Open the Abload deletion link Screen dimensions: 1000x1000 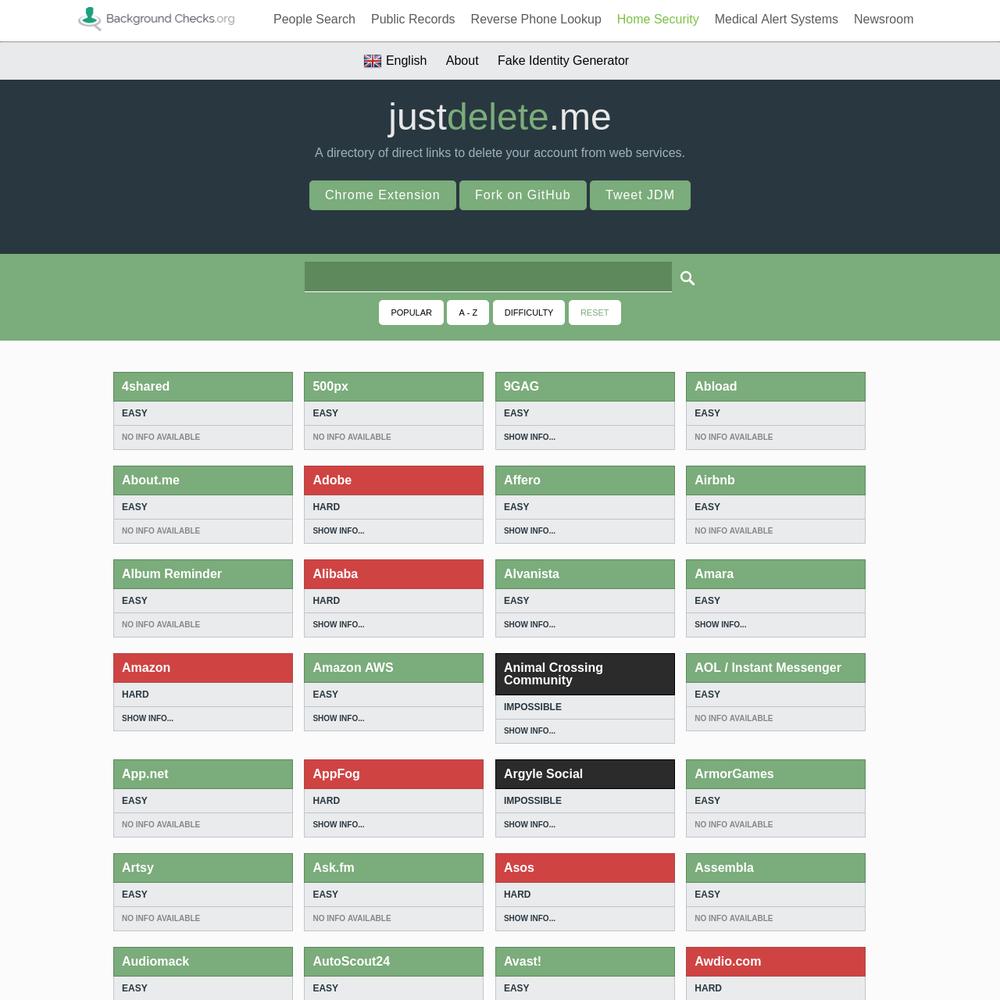(x=775, y=386)
